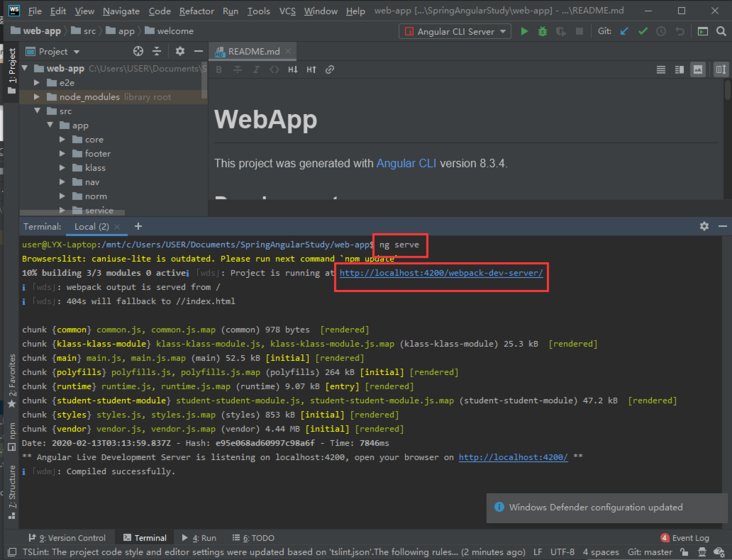Insert link using the markdown link icon
This screenshot has height=560, width=732.
click(330, 70)
